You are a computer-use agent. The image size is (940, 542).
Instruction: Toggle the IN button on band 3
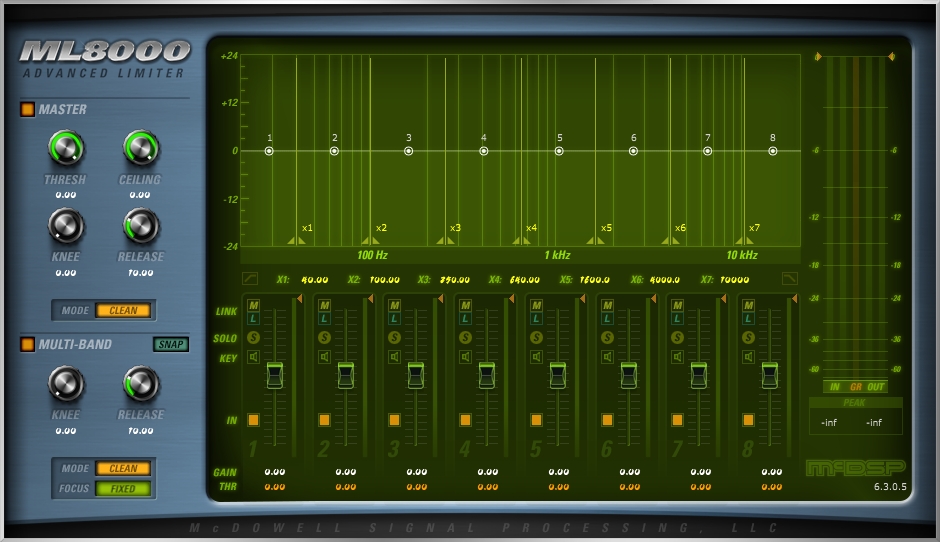click(x=394, y=420)
